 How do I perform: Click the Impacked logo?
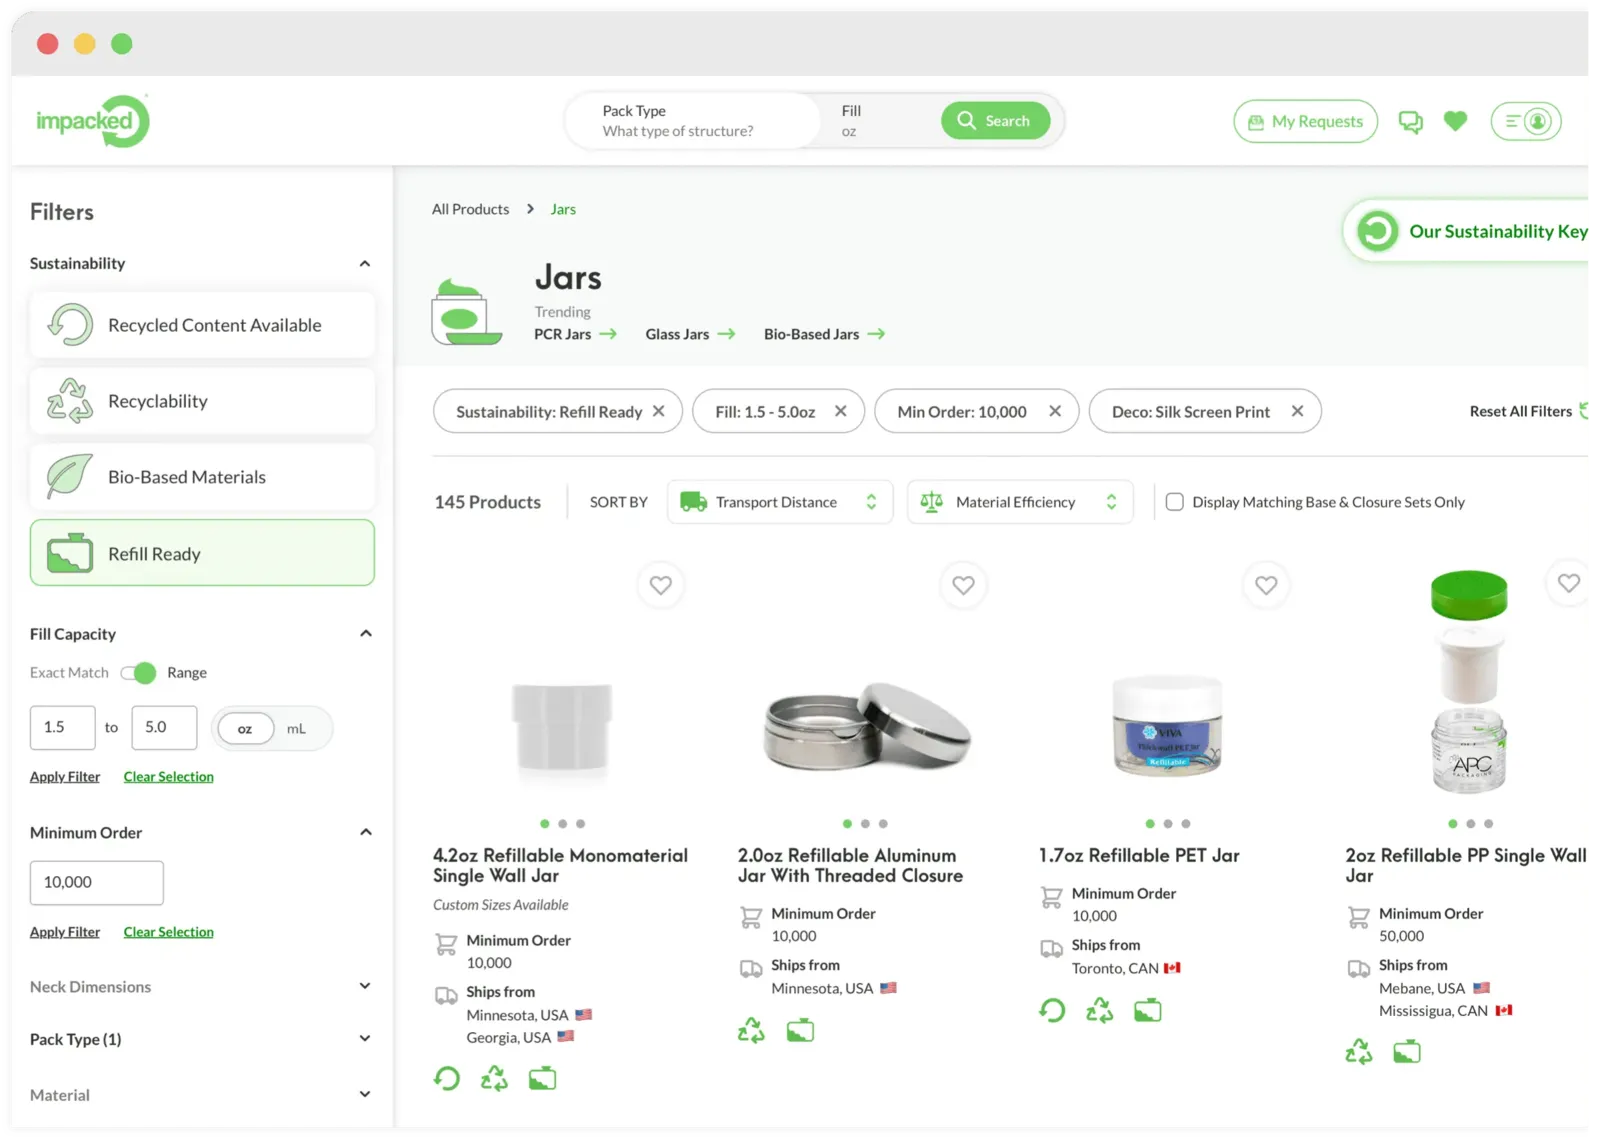[x=92, y=121]
